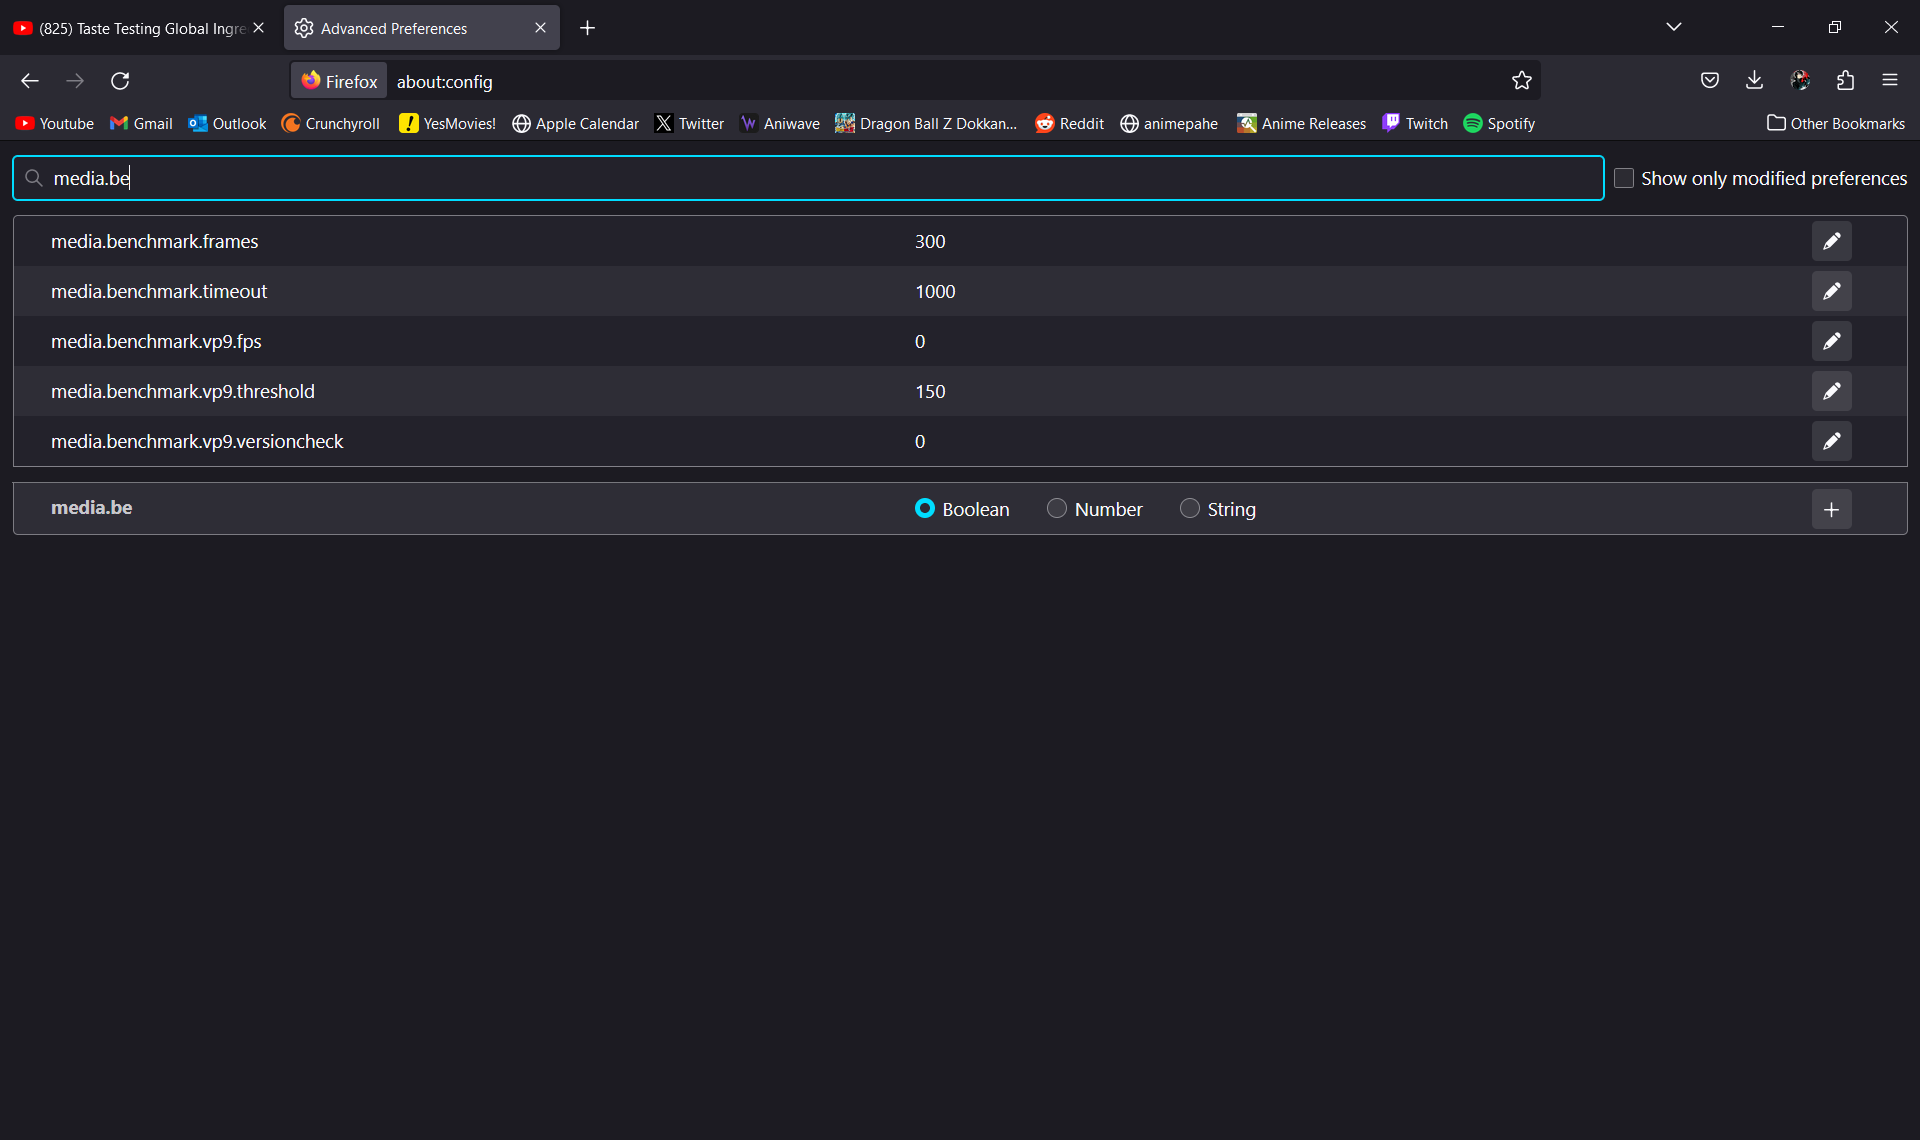Save to Pocket icon in toolbar

1709,81
